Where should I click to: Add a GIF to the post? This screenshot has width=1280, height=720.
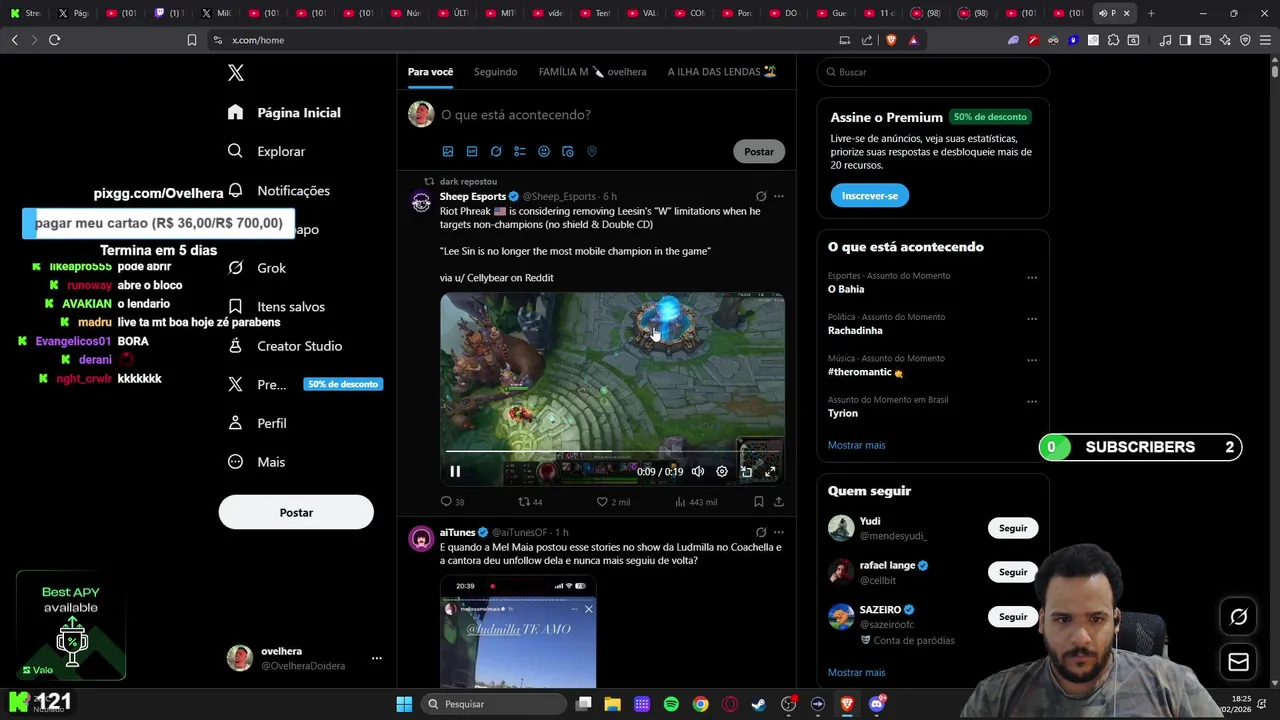pos(472,152)
